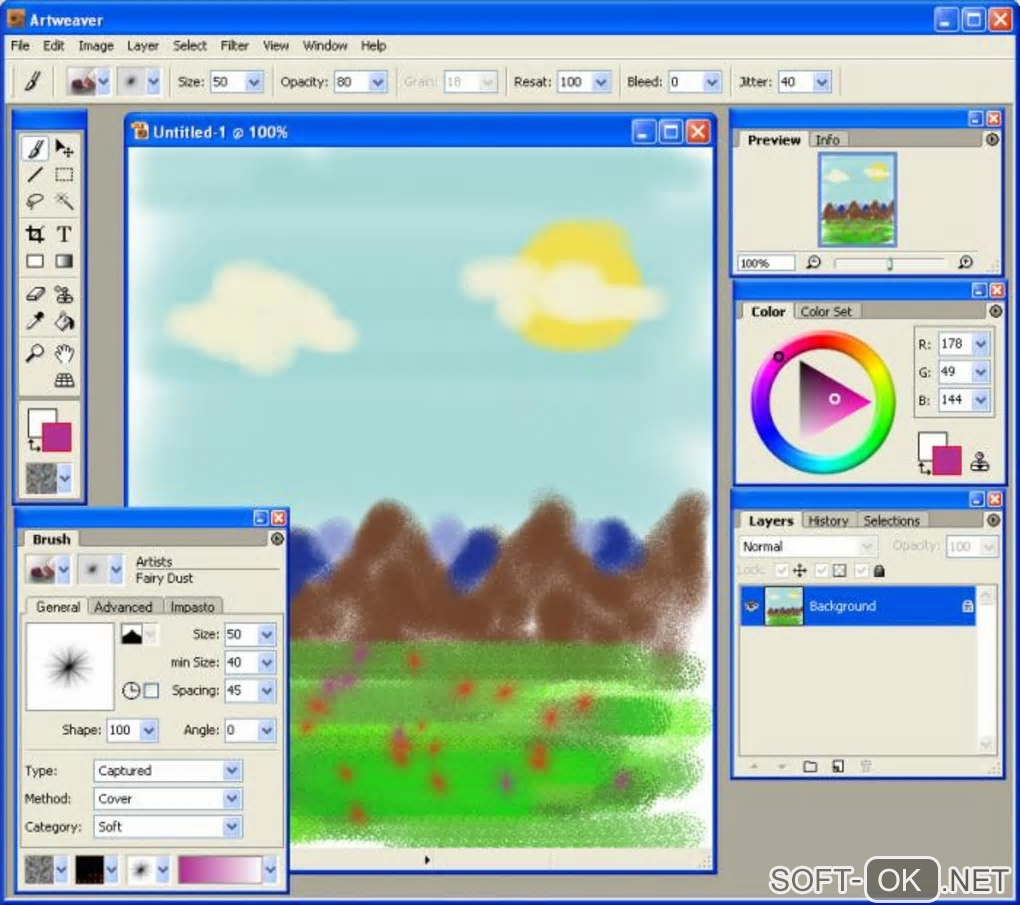Select the Eraser tool

point(35,294)
